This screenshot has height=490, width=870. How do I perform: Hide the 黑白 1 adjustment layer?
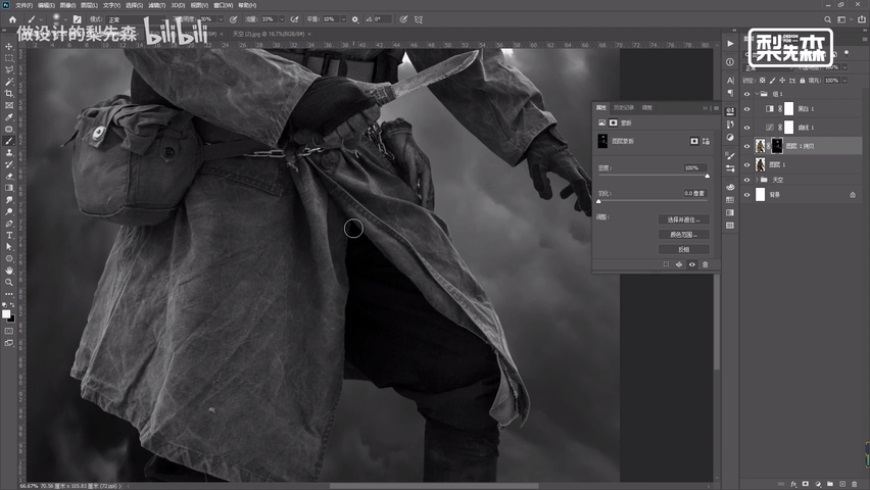tap(747, 109)
